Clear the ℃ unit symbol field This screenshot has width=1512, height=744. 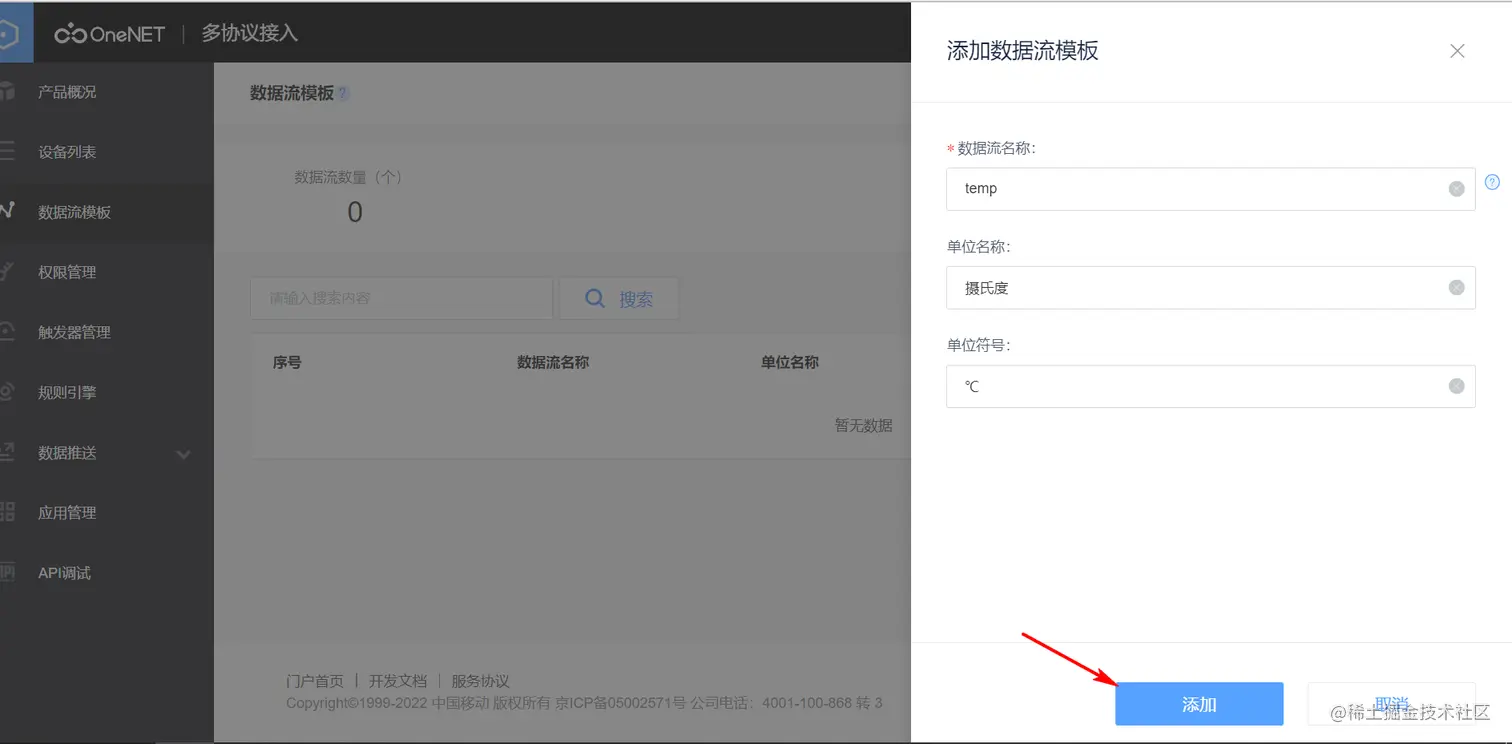(x=1456, y=386)
